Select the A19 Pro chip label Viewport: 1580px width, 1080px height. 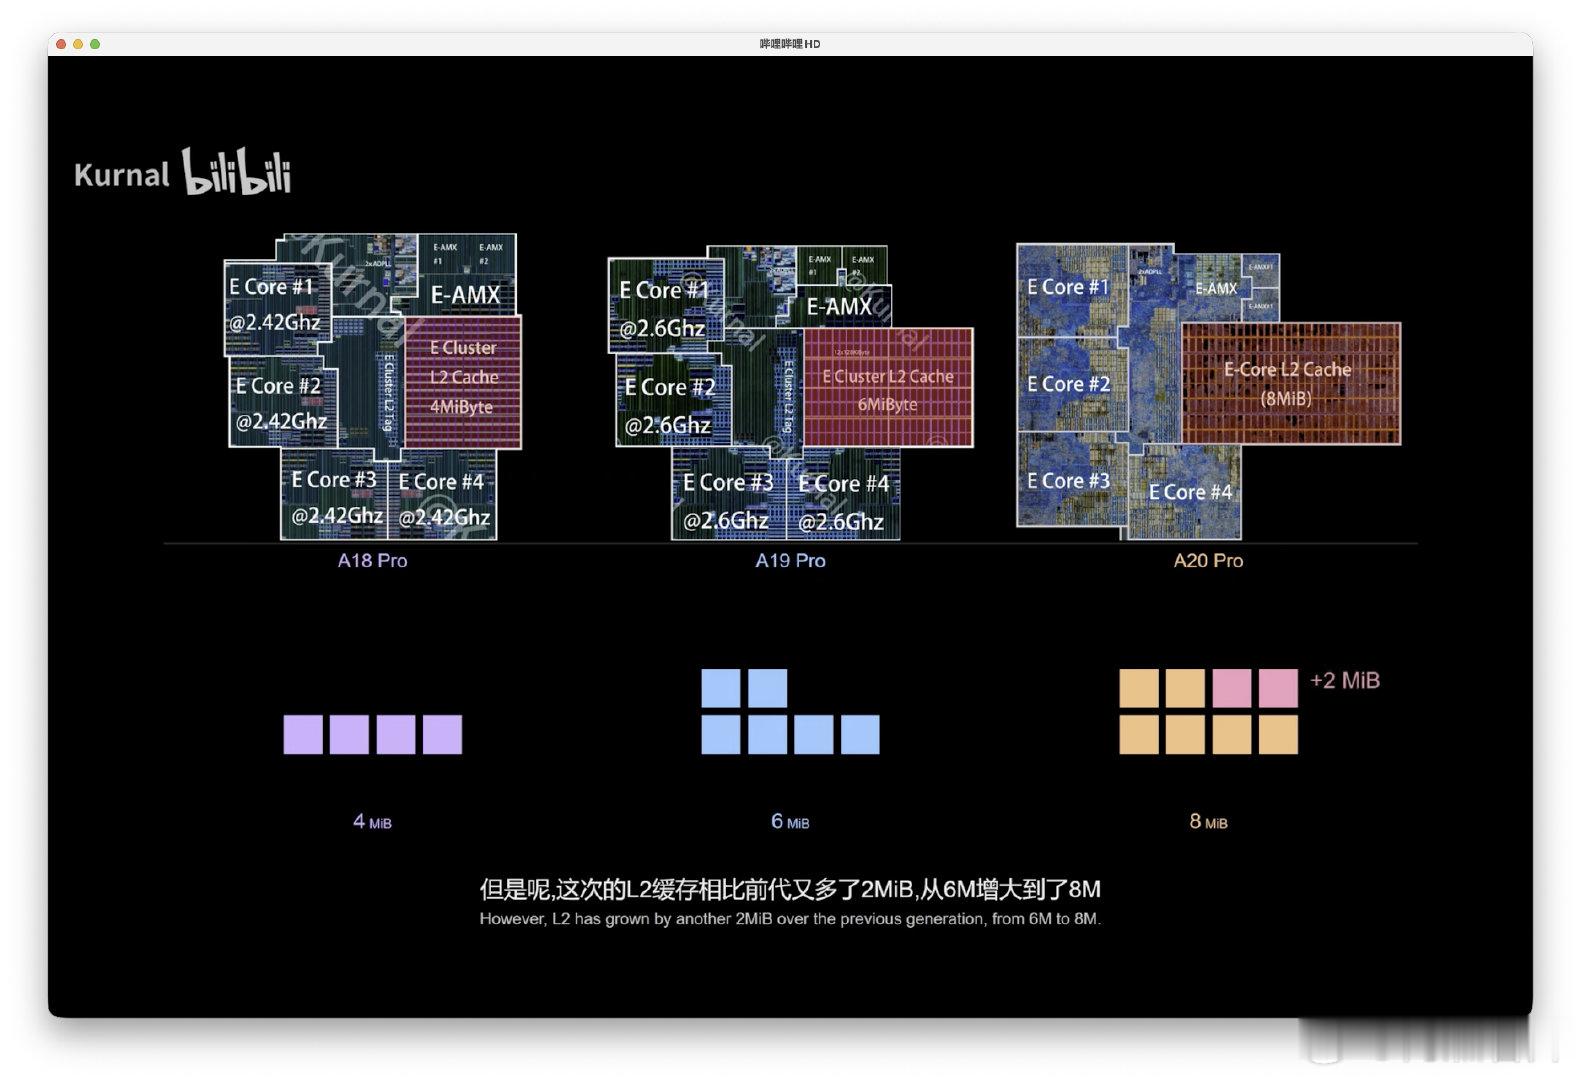(790, 561)
